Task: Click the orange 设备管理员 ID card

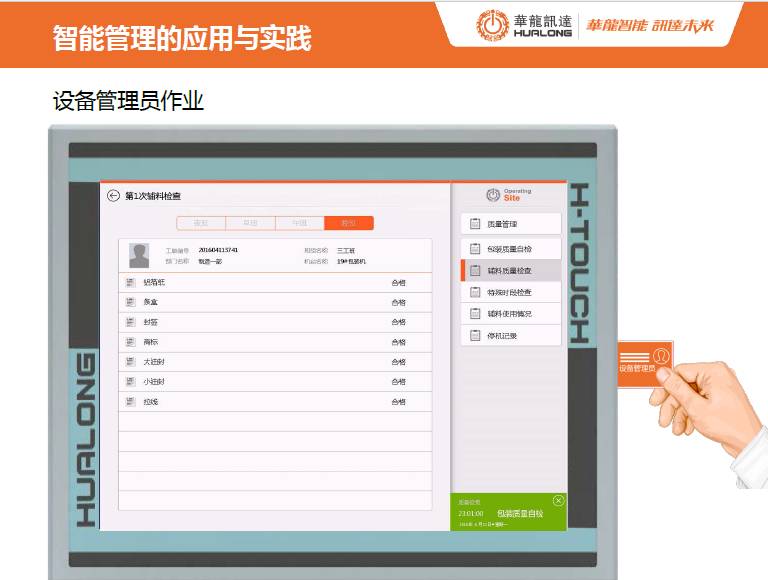Action: pos(644,361)
